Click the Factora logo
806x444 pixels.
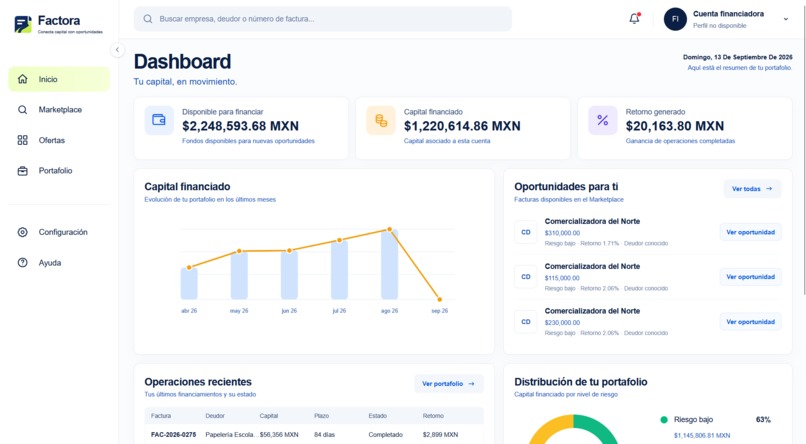tap(58, 24)
